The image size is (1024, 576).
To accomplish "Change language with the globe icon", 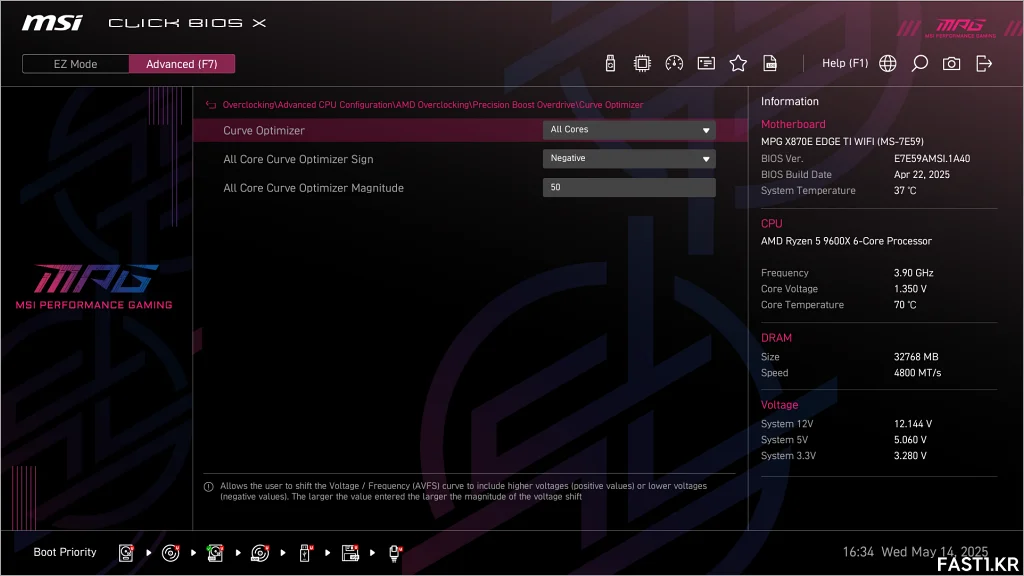I will pos(888,63).
